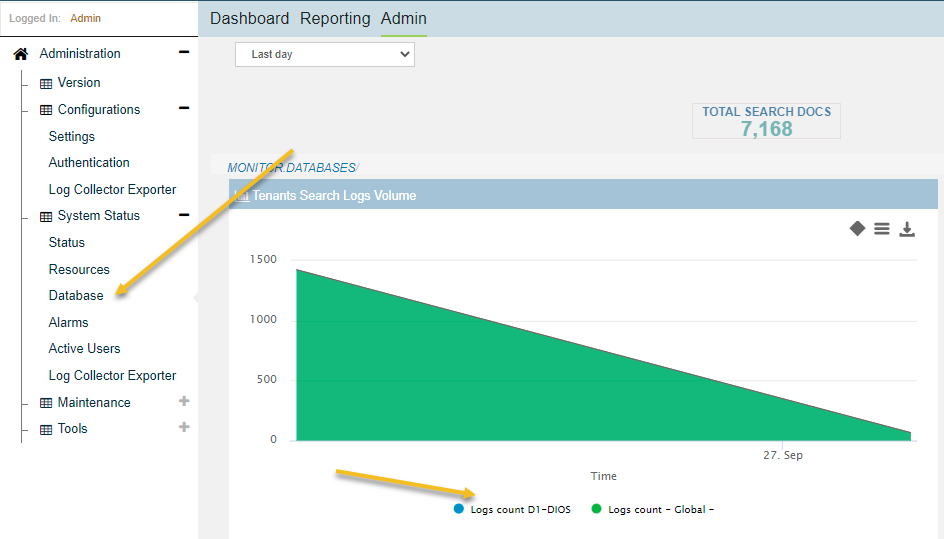The width and height of the screenshot is (944, 539).
Task: Open Settings under Configurations
Action: 72,137
